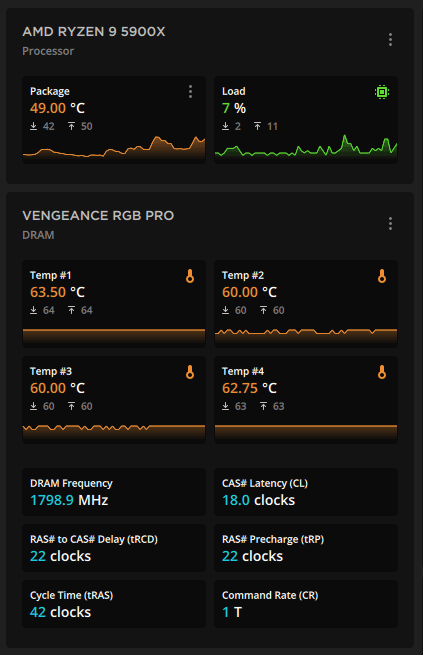Image resolution: width=423 pixels, height=655 pixels.
Task: Click the thermometer icon on Temp #4
Action: 382,372
